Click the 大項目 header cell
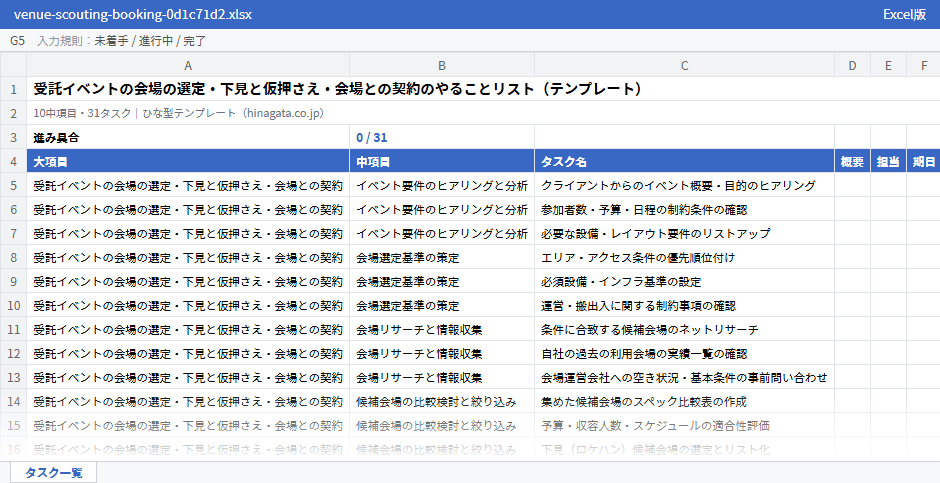This screenshot has height=483, width=940. point(188,161)
